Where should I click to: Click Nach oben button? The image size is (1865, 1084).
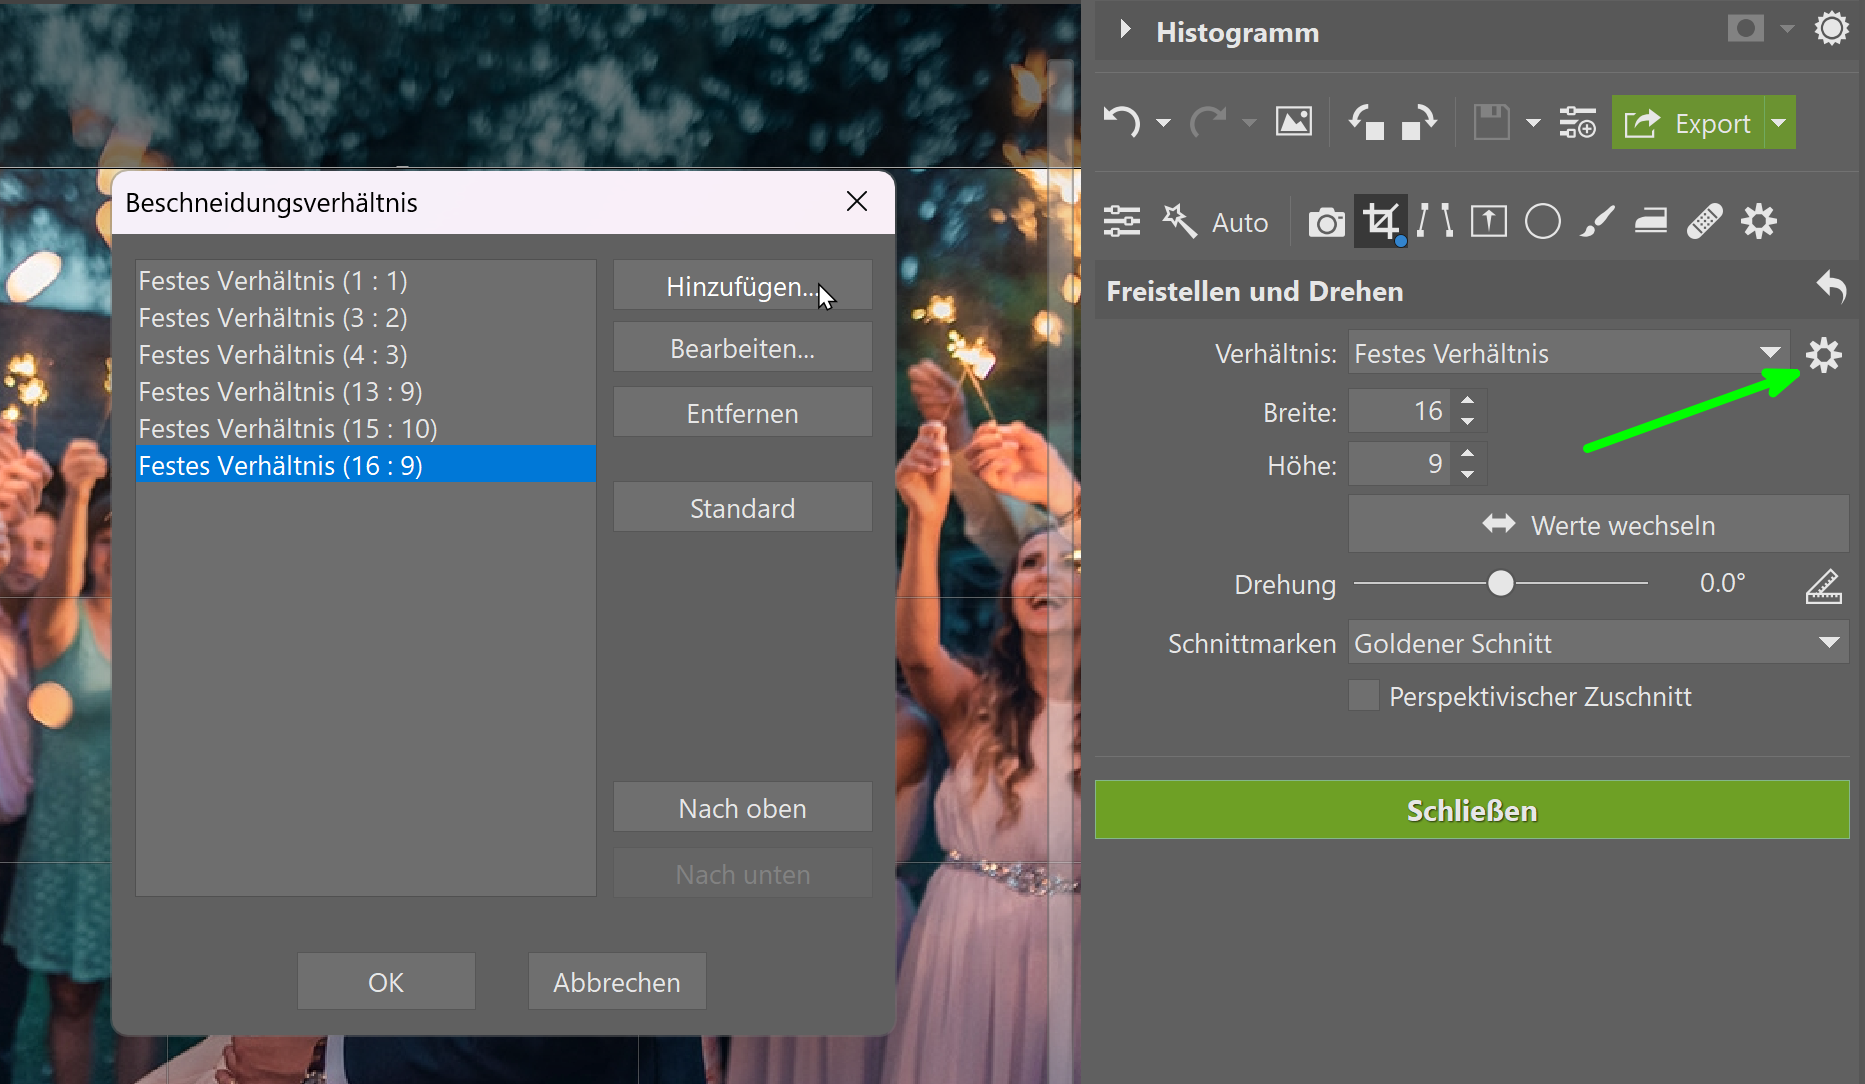(742, 808)
